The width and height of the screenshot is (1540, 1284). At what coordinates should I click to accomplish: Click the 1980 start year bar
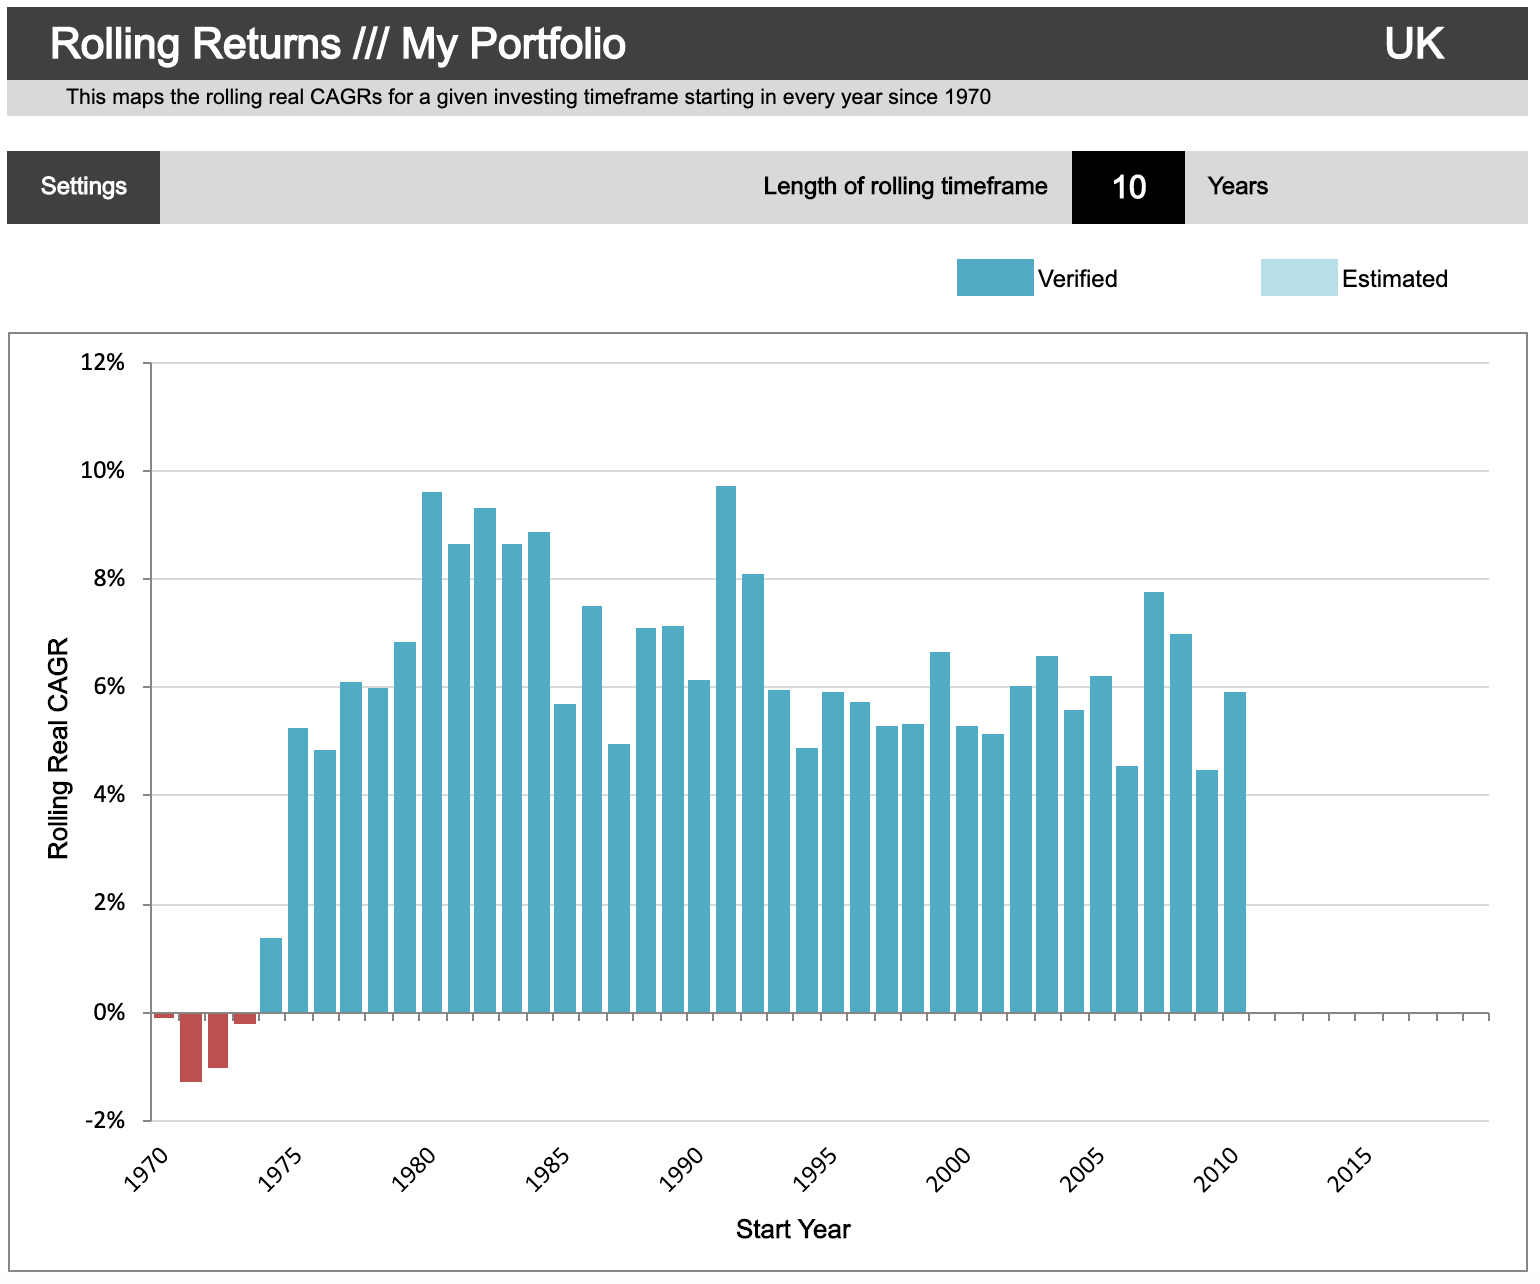click(x=432, y=750)
